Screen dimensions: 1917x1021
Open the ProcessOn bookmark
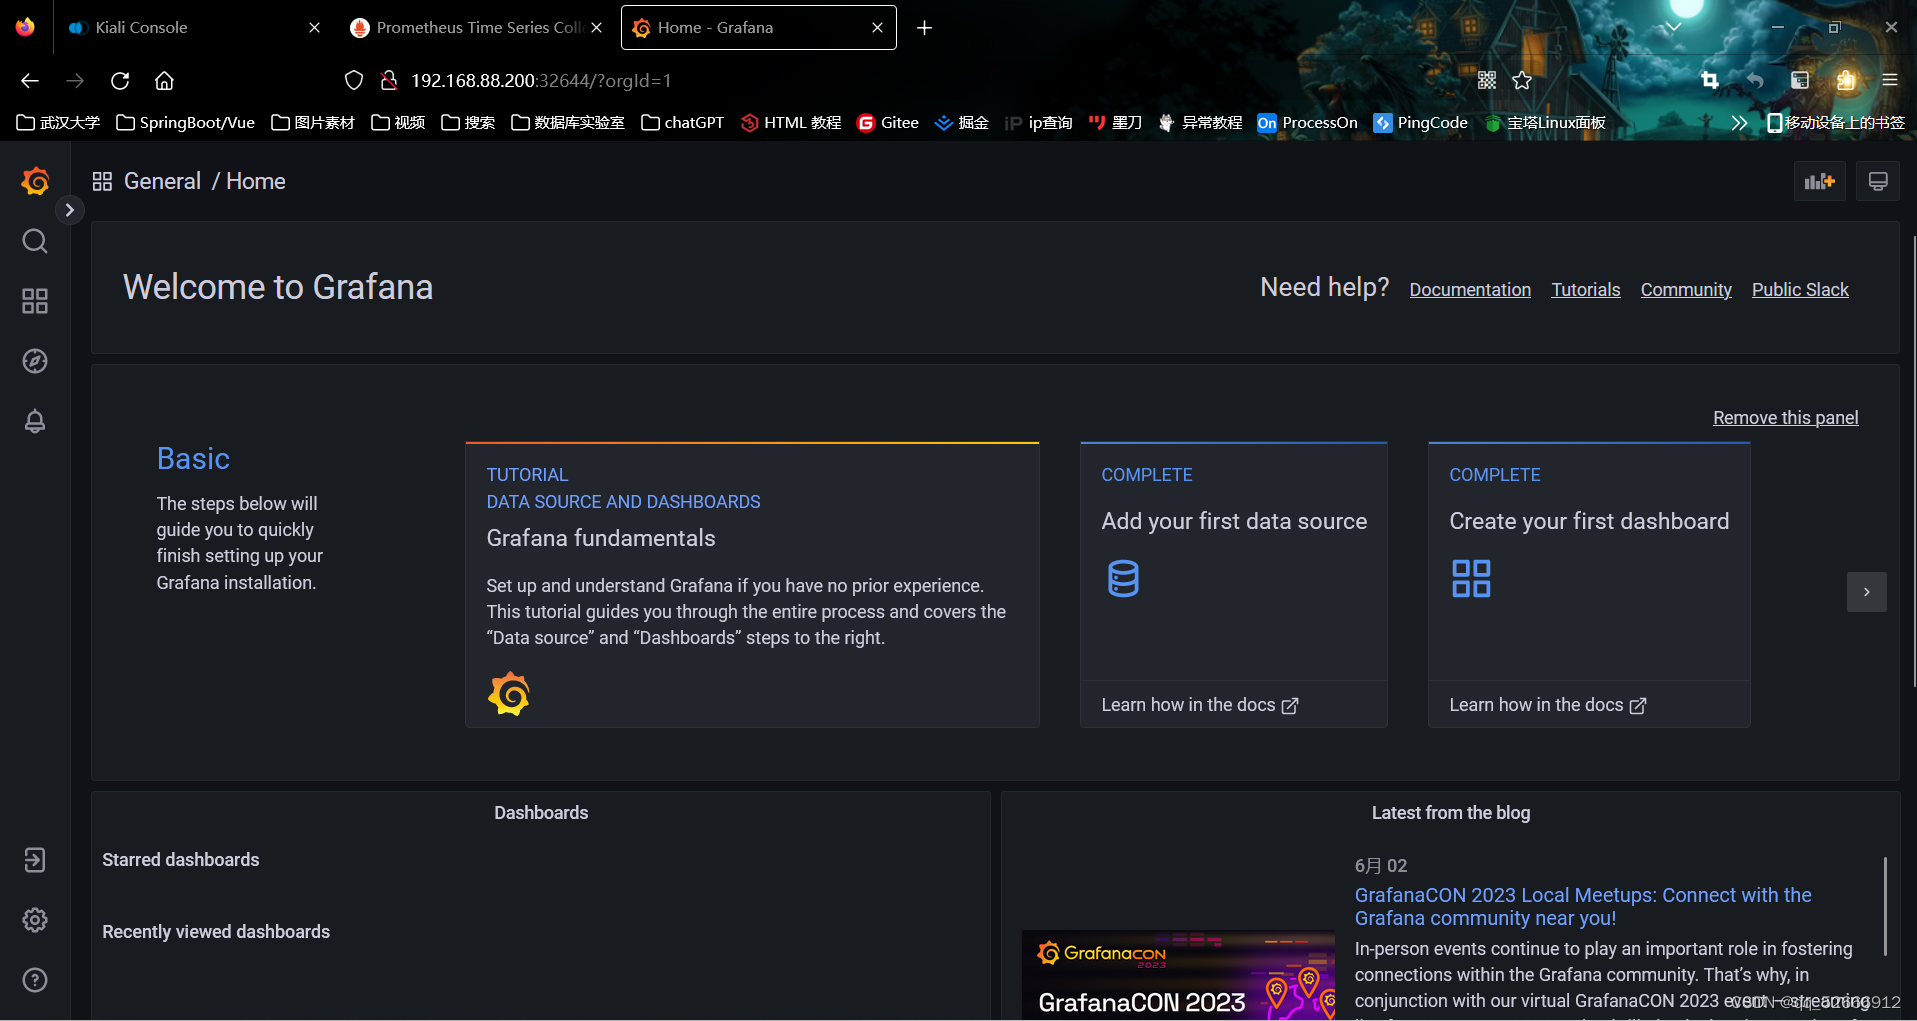point(1308,123)
